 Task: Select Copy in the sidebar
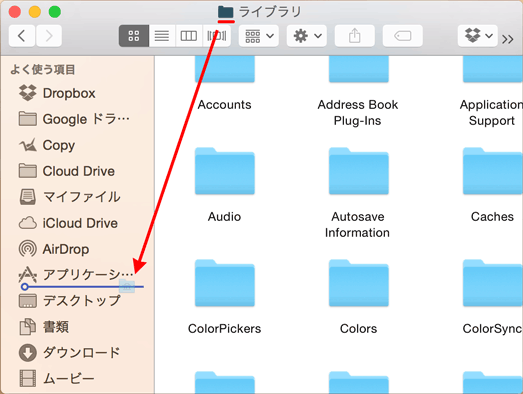click(77, 145)
